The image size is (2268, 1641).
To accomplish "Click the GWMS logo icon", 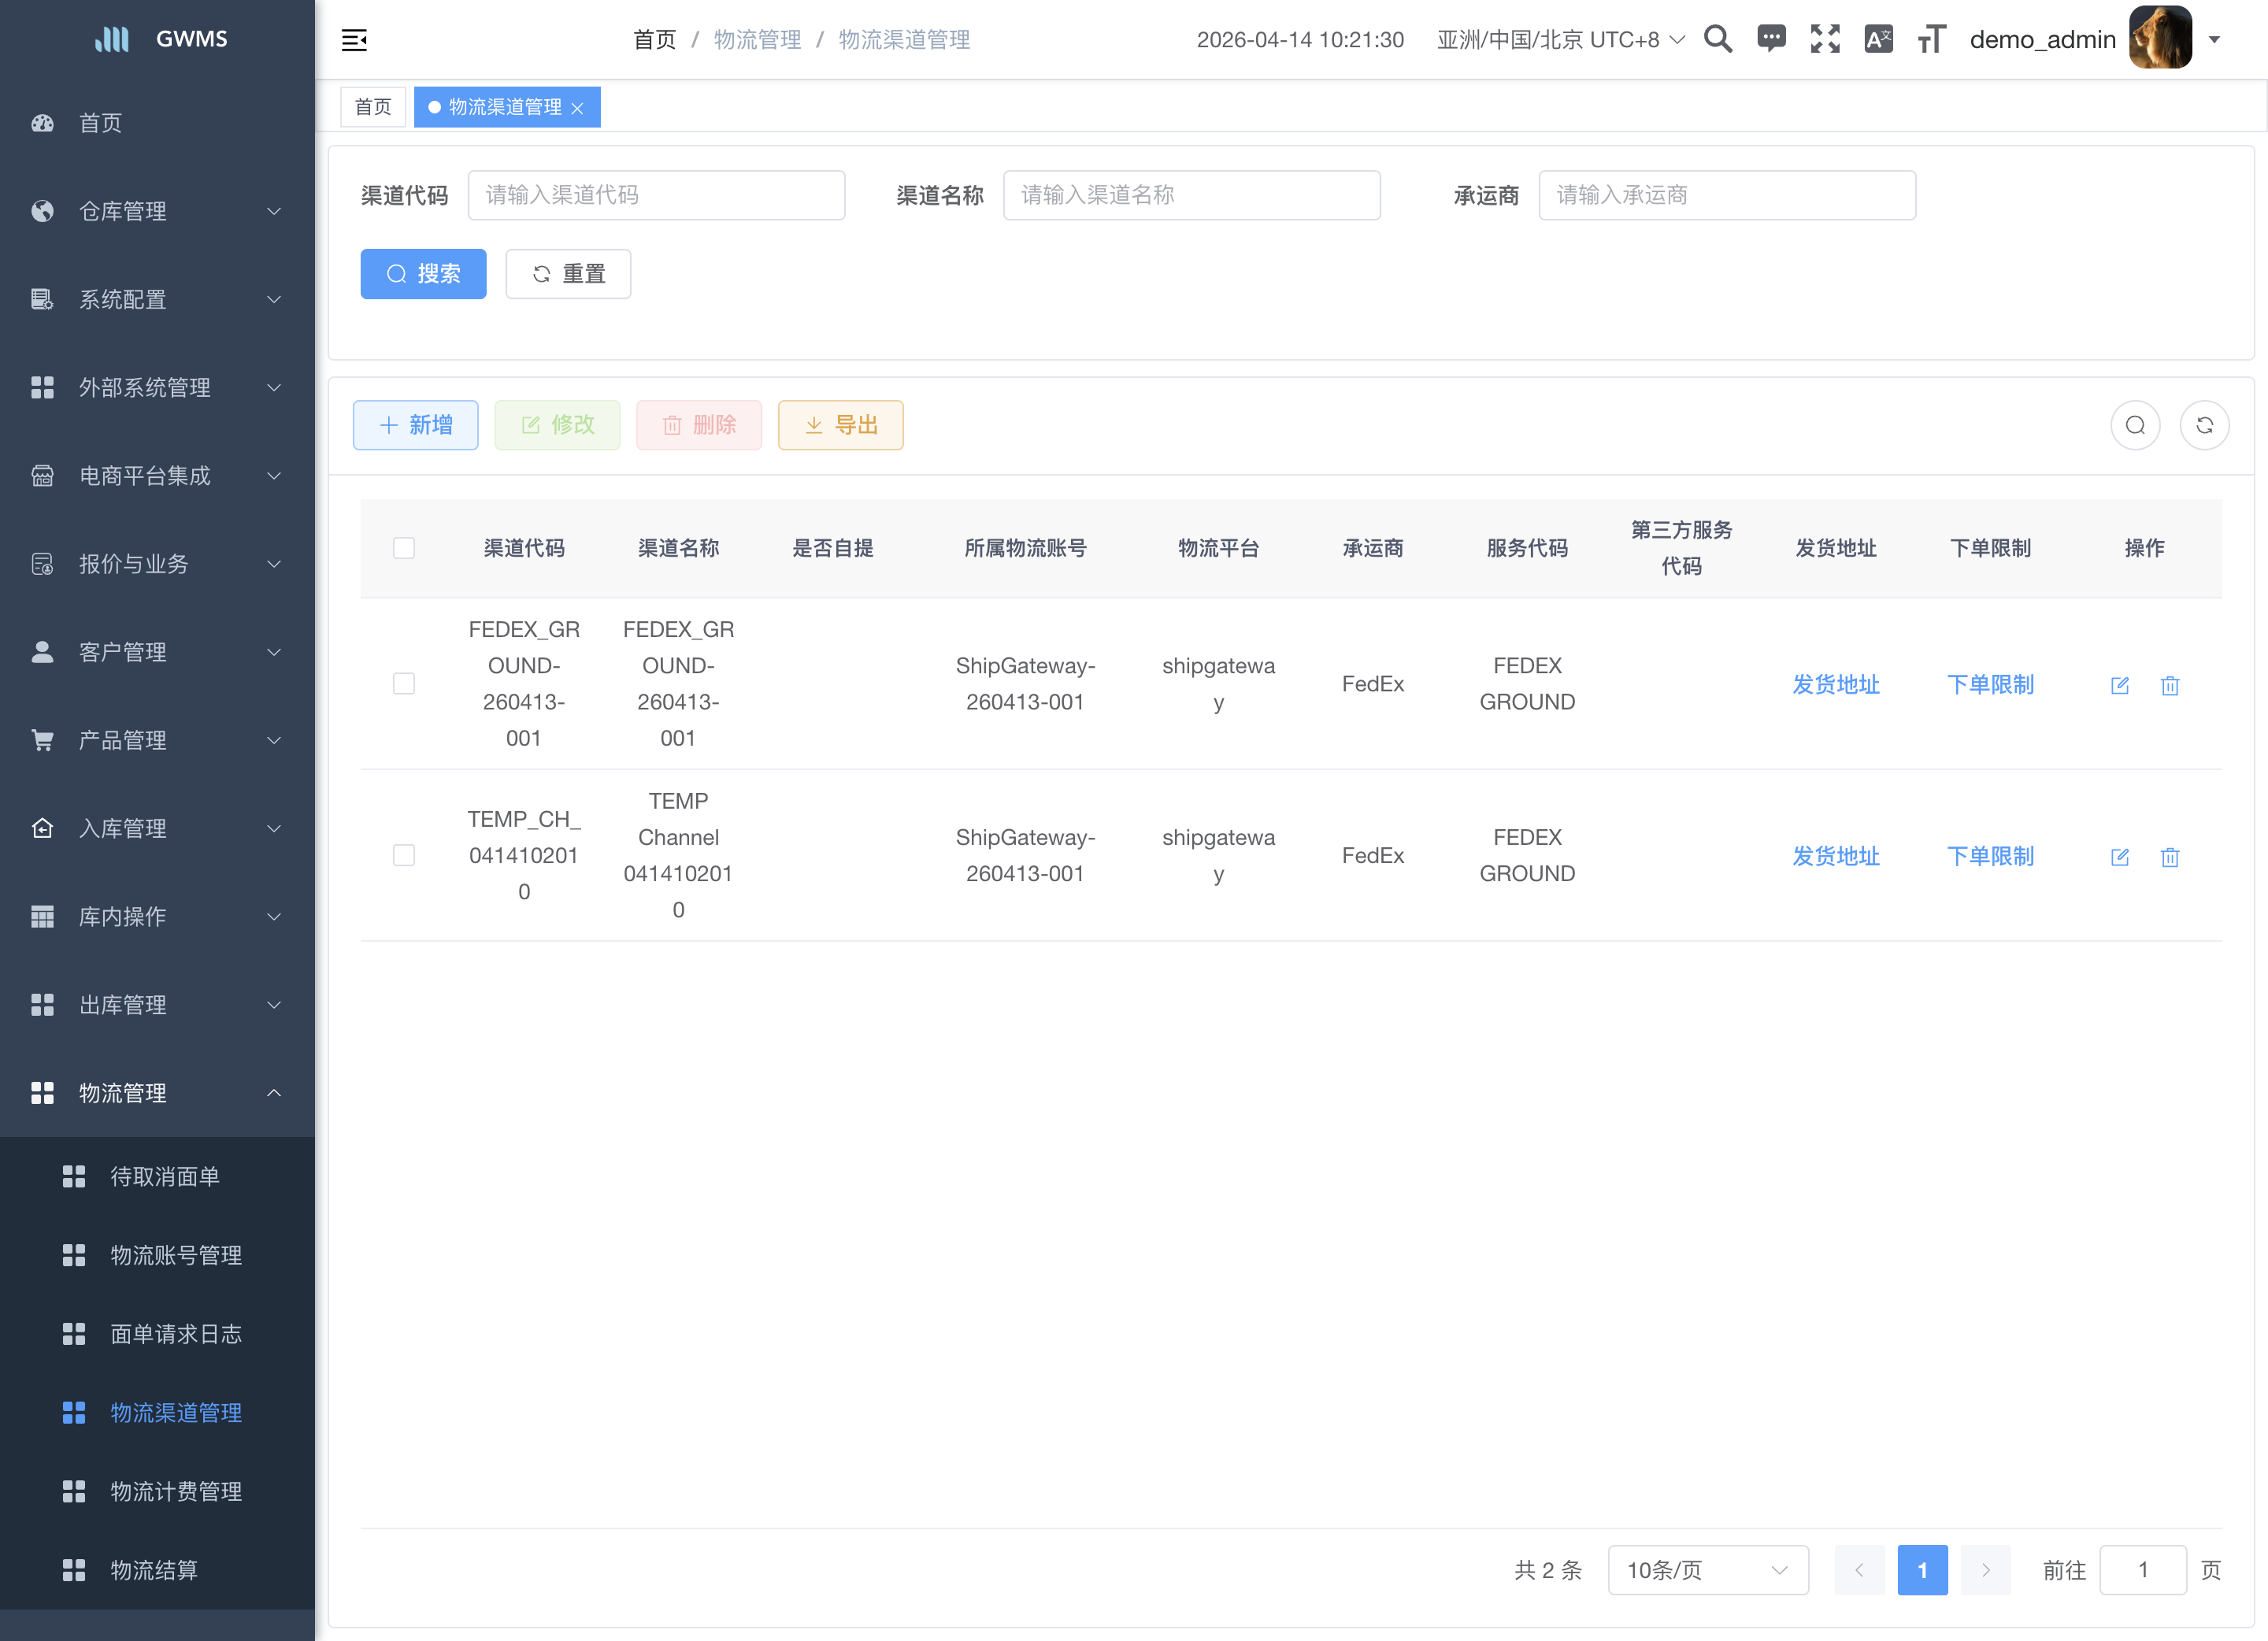I will 112,39.
